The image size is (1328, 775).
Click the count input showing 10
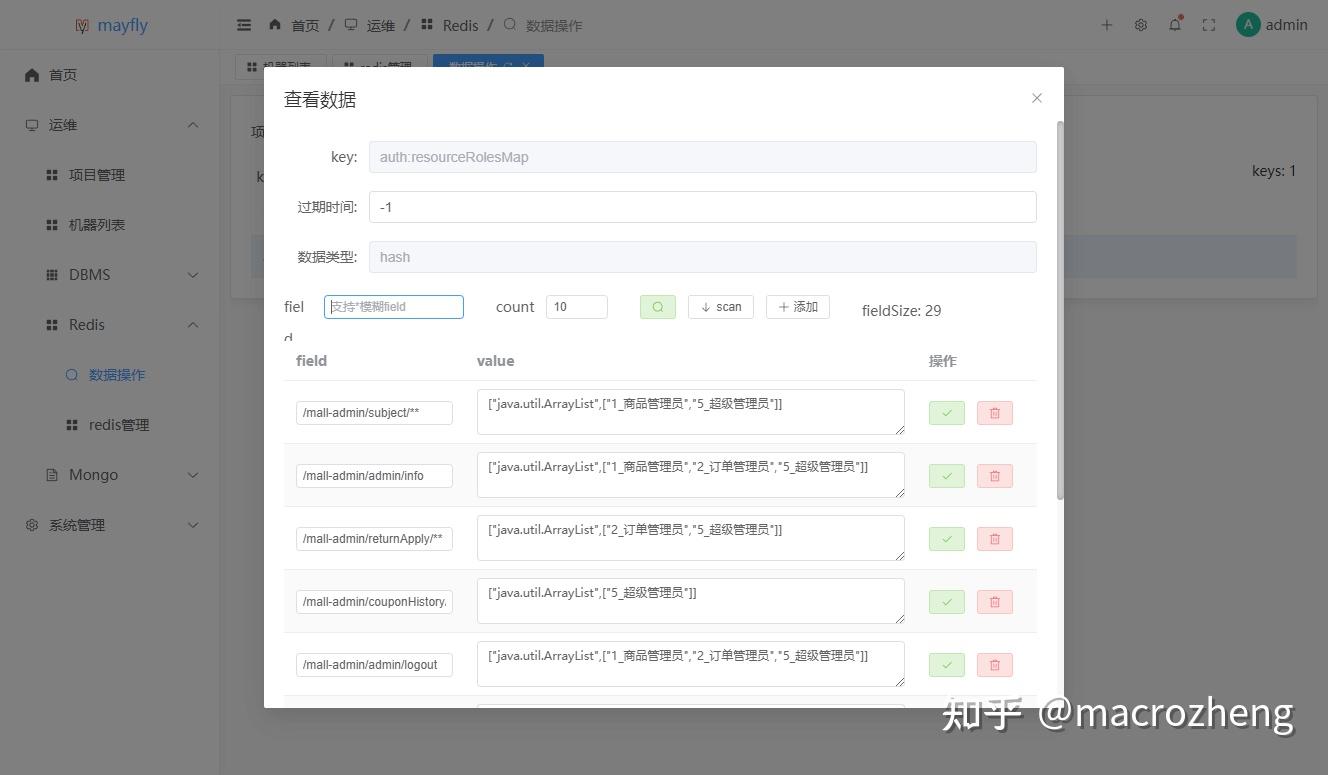pos(577,306)
